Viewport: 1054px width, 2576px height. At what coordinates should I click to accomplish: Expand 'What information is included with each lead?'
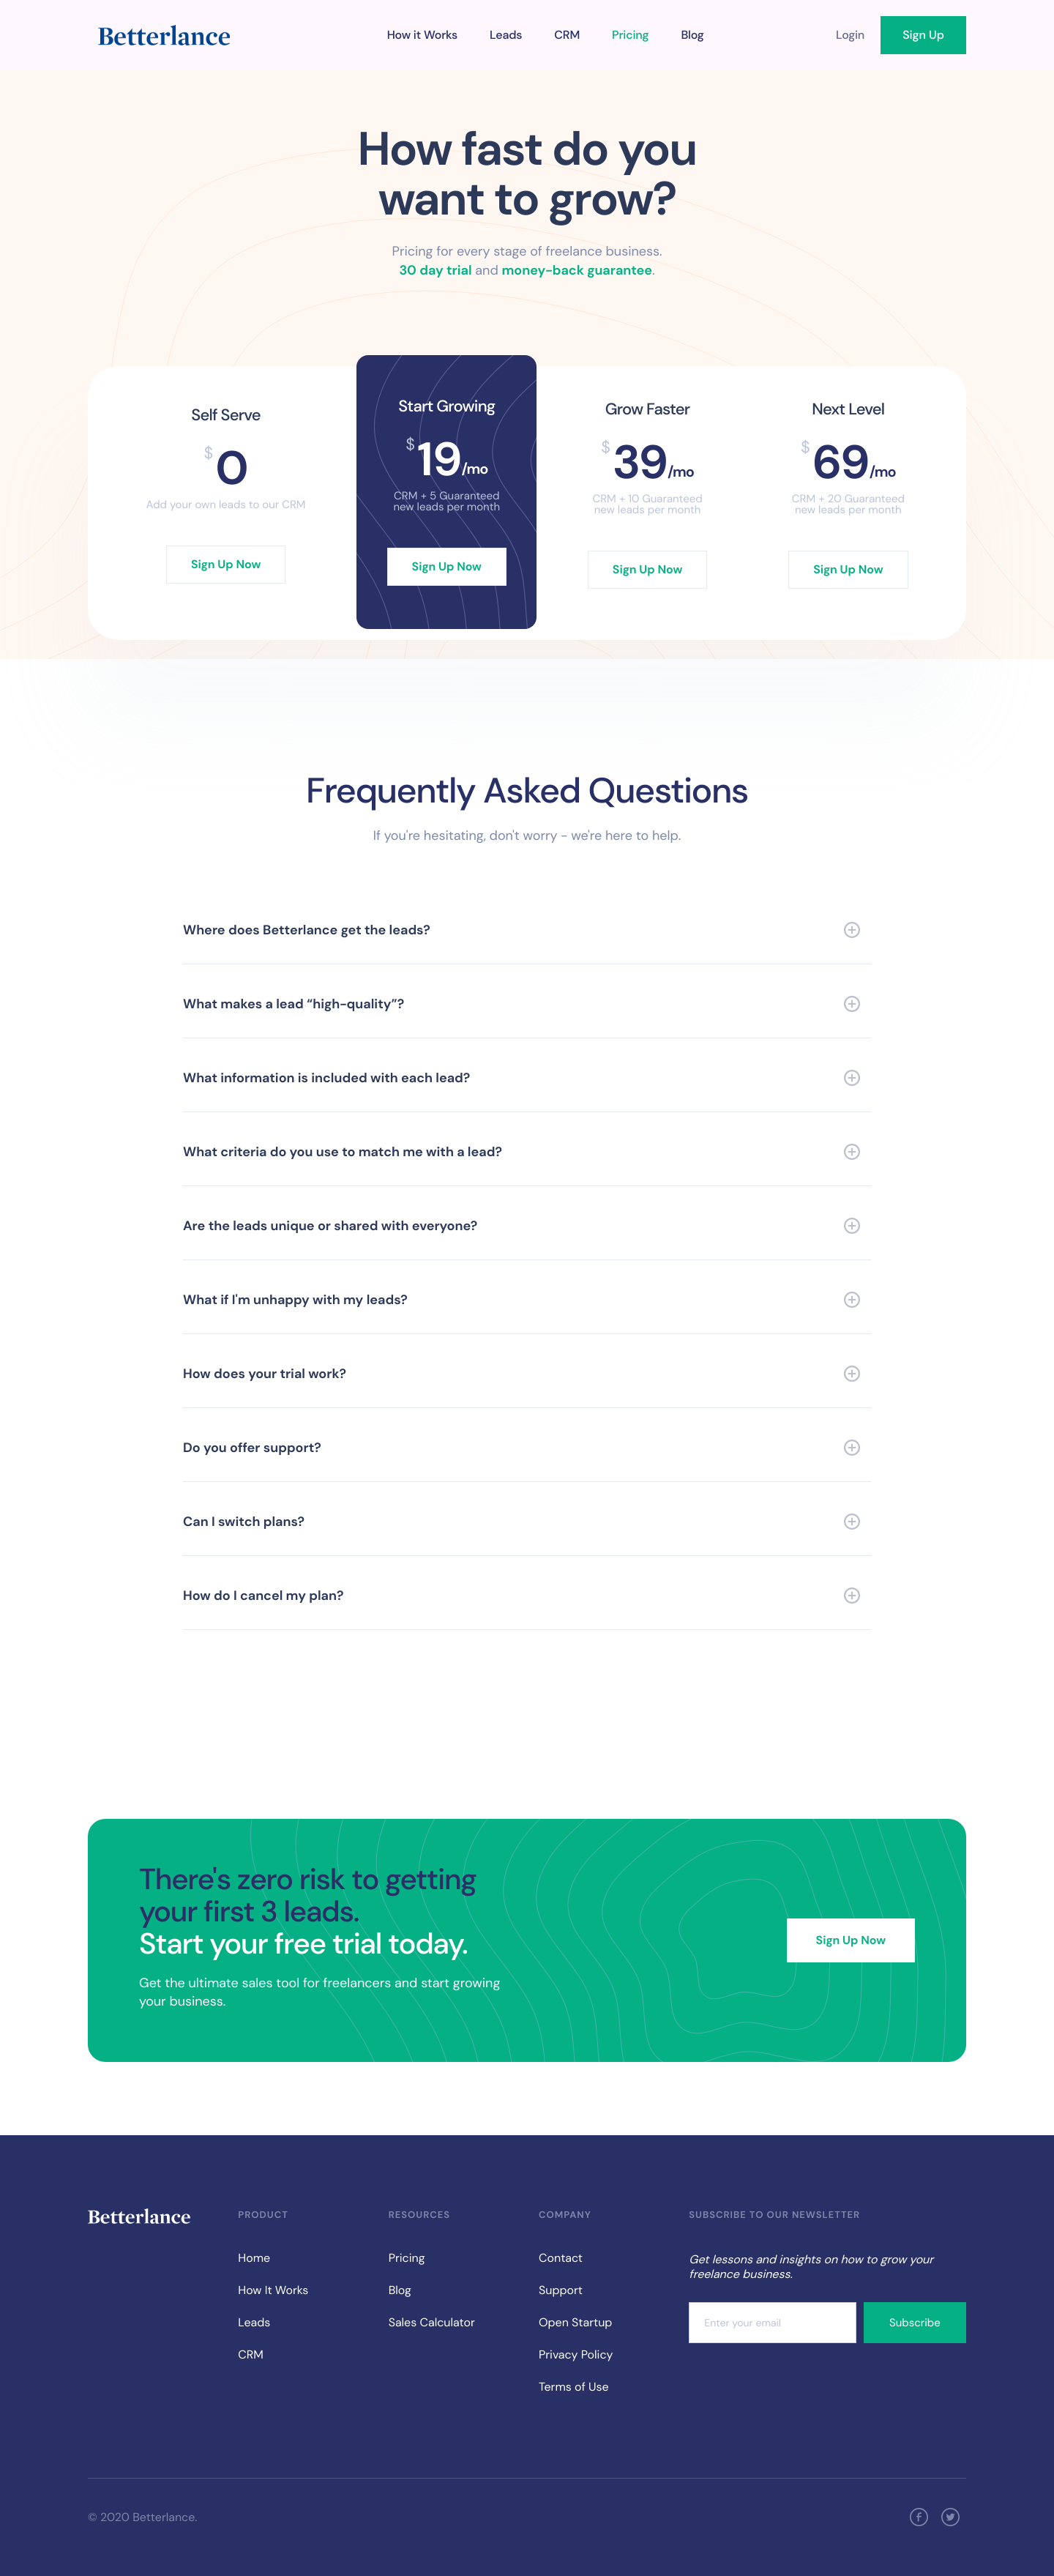coord(526,1077)
